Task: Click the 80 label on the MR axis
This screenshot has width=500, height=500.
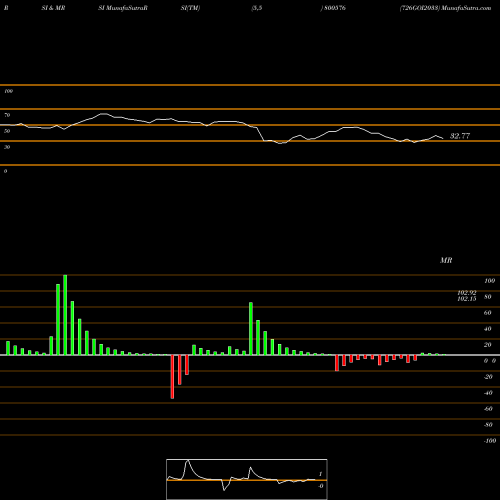Action: pos(487,297)
